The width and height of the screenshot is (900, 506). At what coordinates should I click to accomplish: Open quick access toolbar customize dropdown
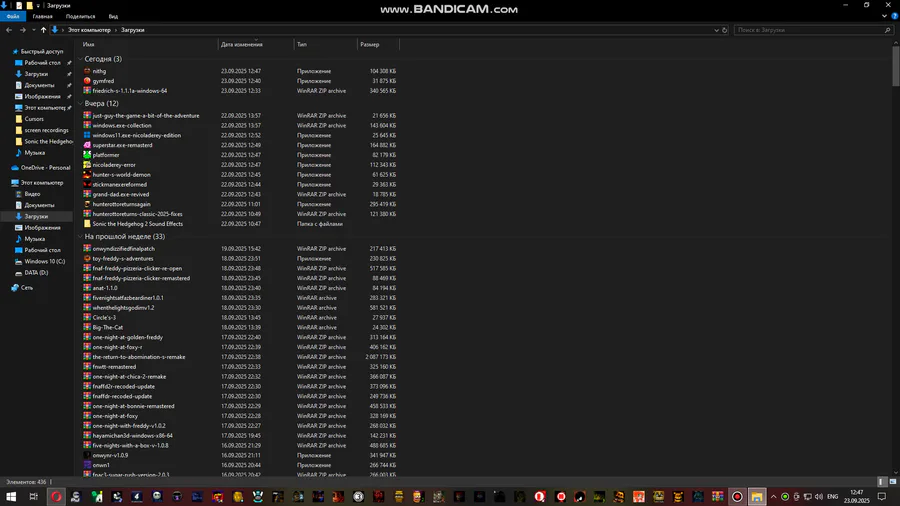(38, 6)
